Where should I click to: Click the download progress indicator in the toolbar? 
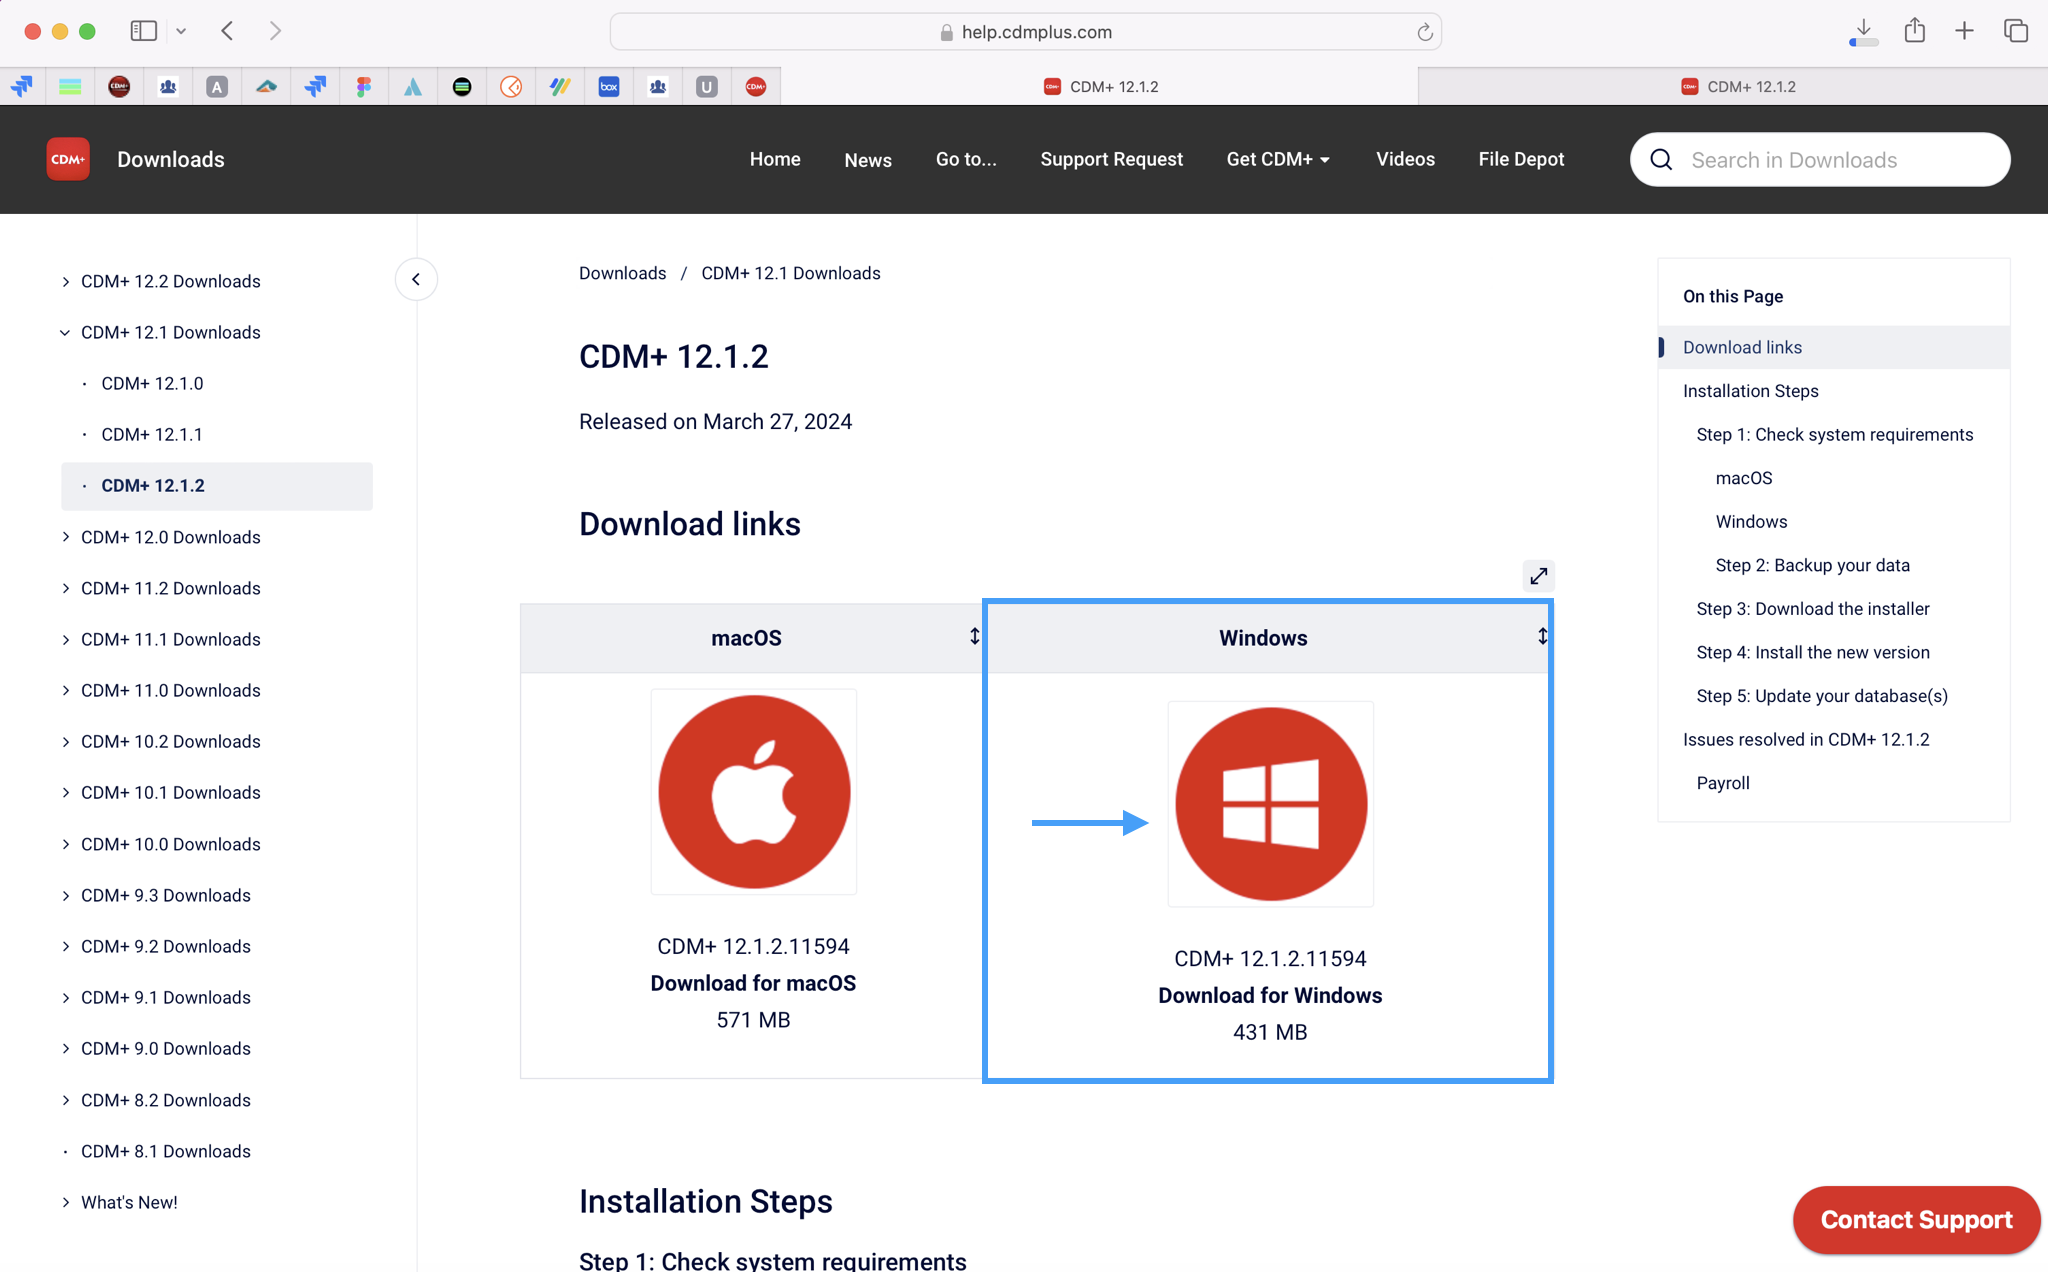coord(1863,31)
